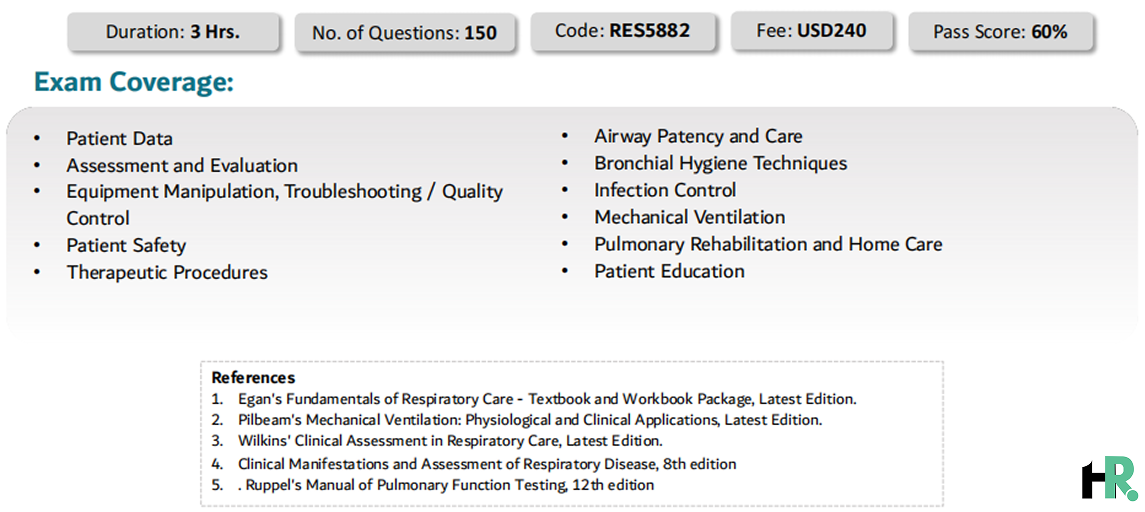Select Pulmonary Rehabilitation and Home Care
Screen dimensions: 1145x512
[x=768, y=244]
